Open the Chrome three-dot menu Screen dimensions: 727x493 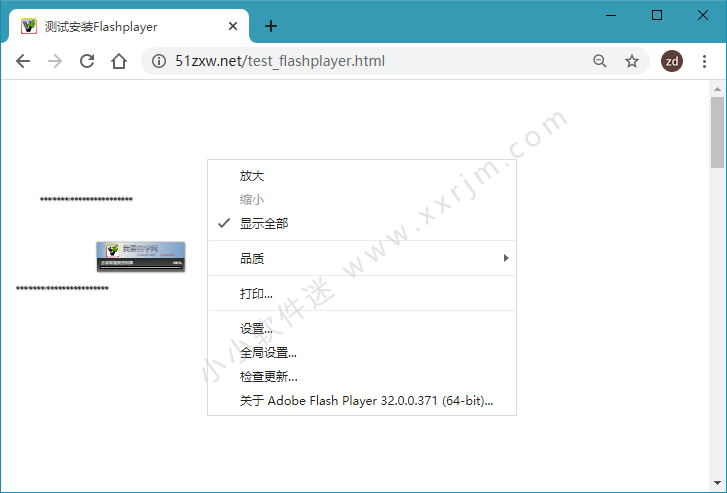tap(704, 61)
